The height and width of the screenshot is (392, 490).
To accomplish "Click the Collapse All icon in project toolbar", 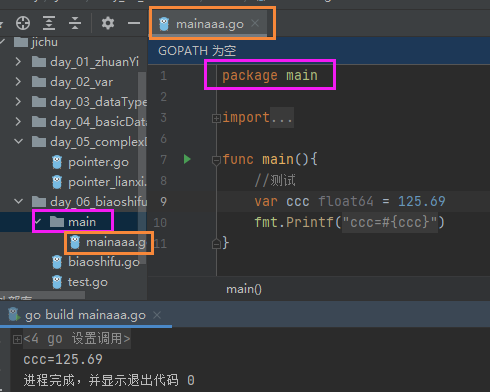I will (x=75, y=23).
